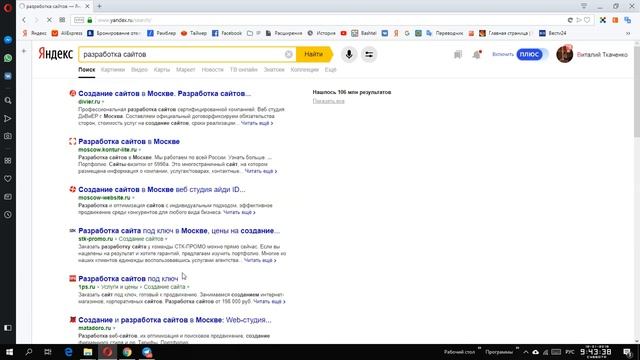This screenshot has height=360, width=640.
Task: Switch to Новости tab
Action: (x=213, y=70)
